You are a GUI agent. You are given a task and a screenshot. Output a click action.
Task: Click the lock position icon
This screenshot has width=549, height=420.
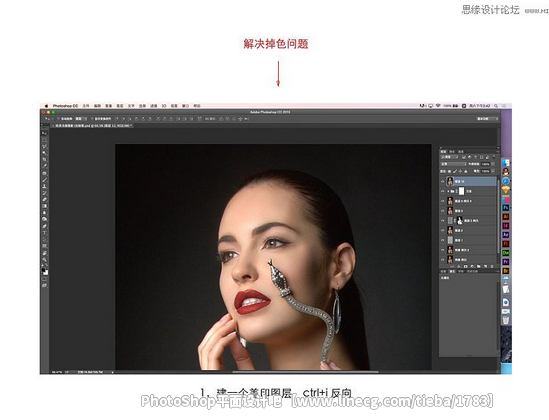tap(460, 171)
